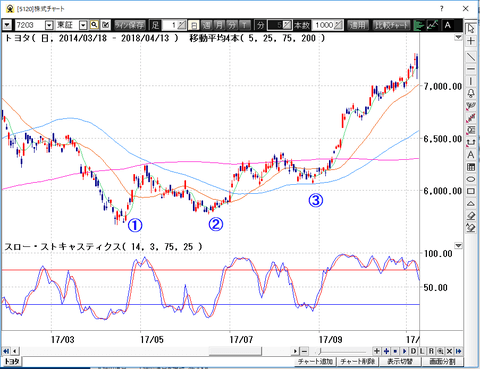480x369 pixels.
Task: Select the crosshair cursor tool
Action: tap(471, 41)
